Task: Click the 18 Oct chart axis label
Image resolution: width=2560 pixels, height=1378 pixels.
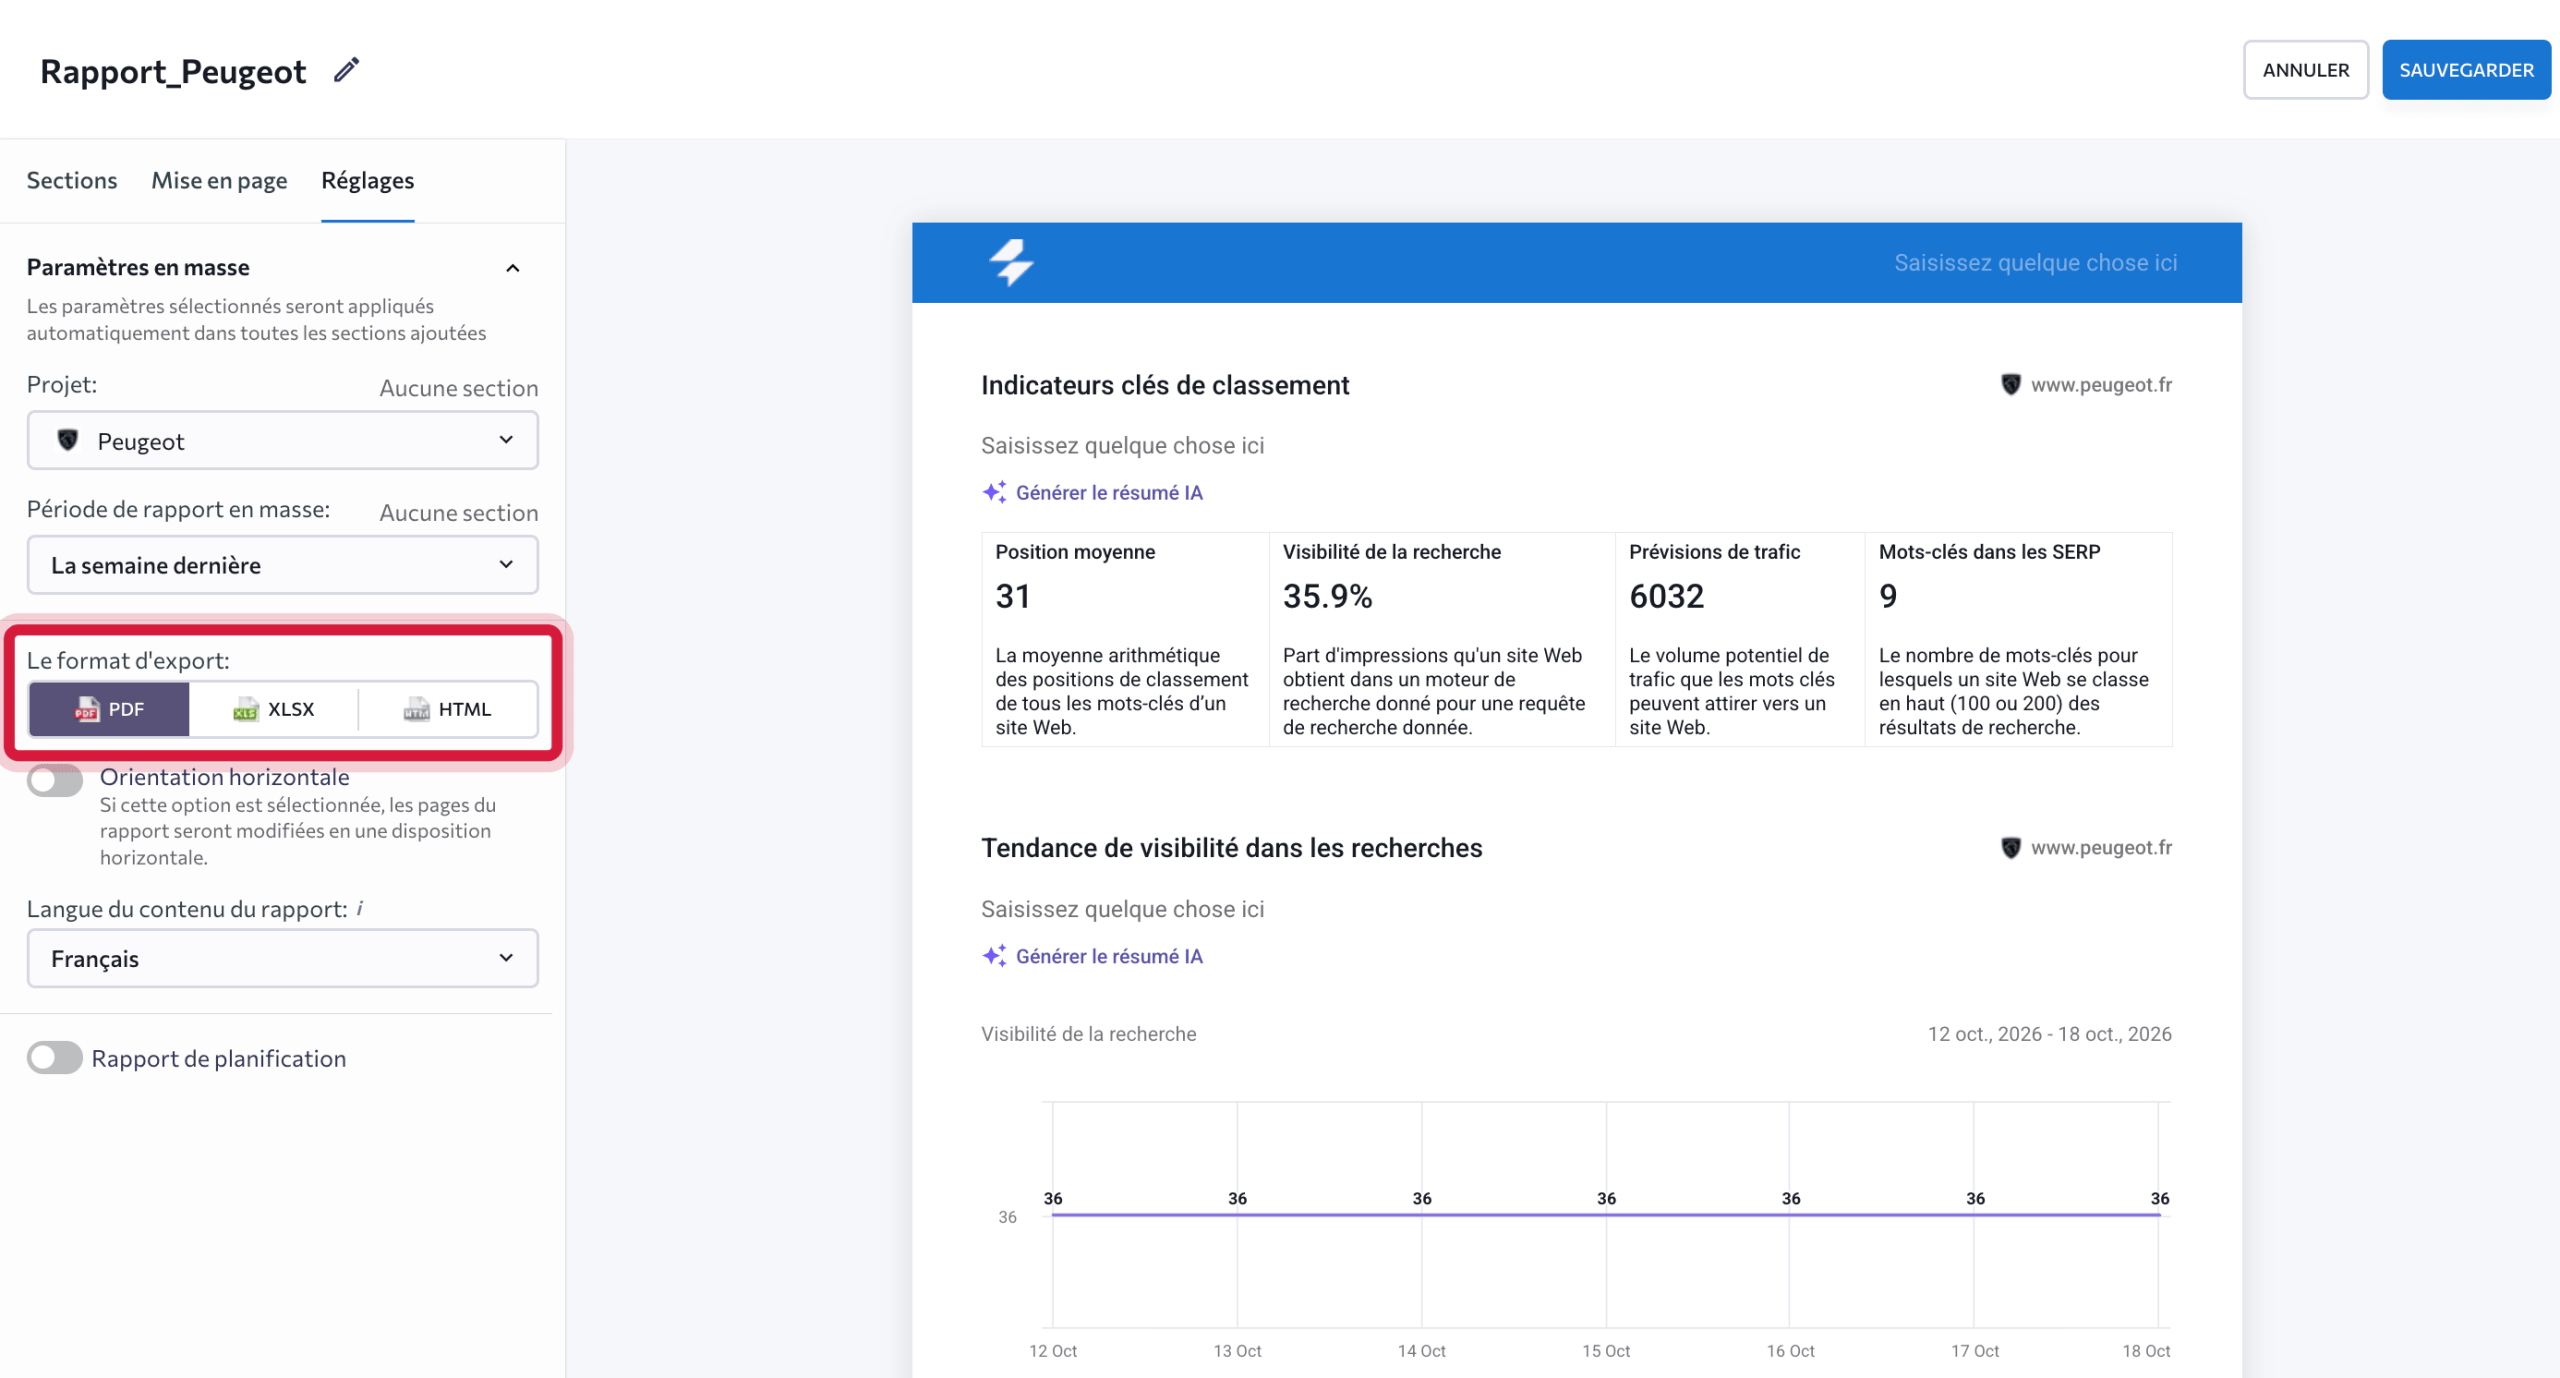Action: tap(2146, 1351)
